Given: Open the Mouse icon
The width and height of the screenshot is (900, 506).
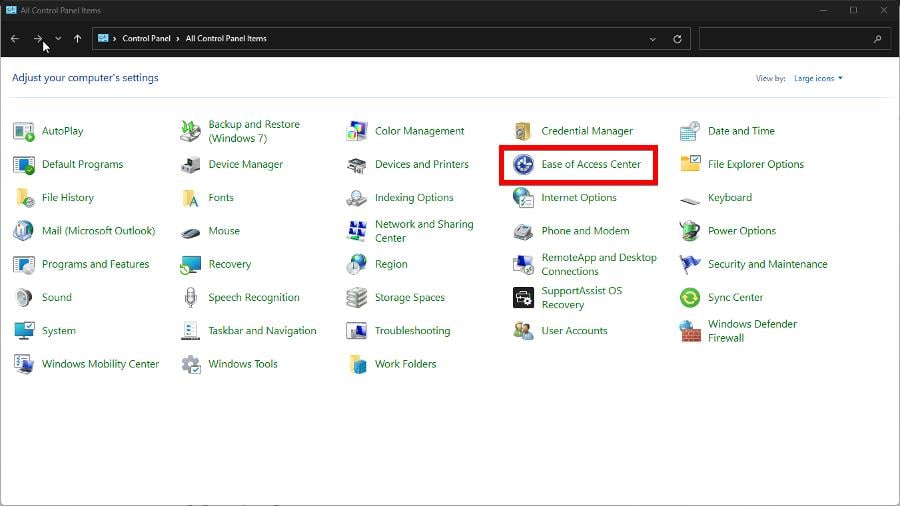Looking at the screenshot, I should 190,232.
